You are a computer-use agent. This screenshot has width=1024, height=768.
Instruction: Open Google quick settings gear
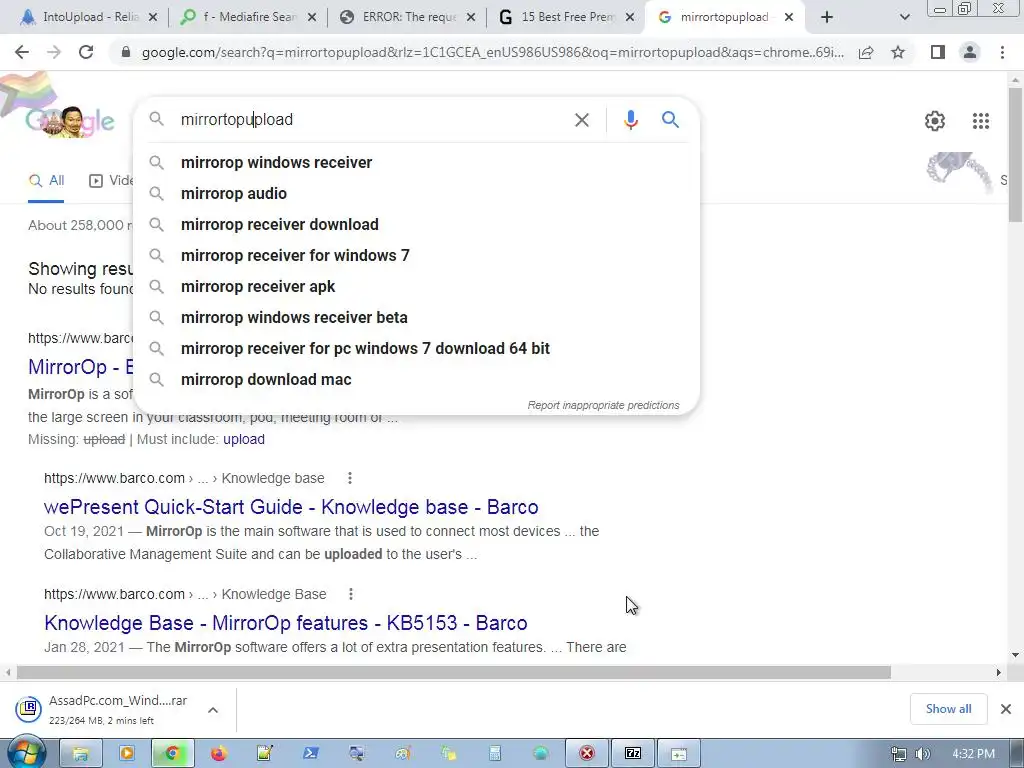[x=935, y=121]
